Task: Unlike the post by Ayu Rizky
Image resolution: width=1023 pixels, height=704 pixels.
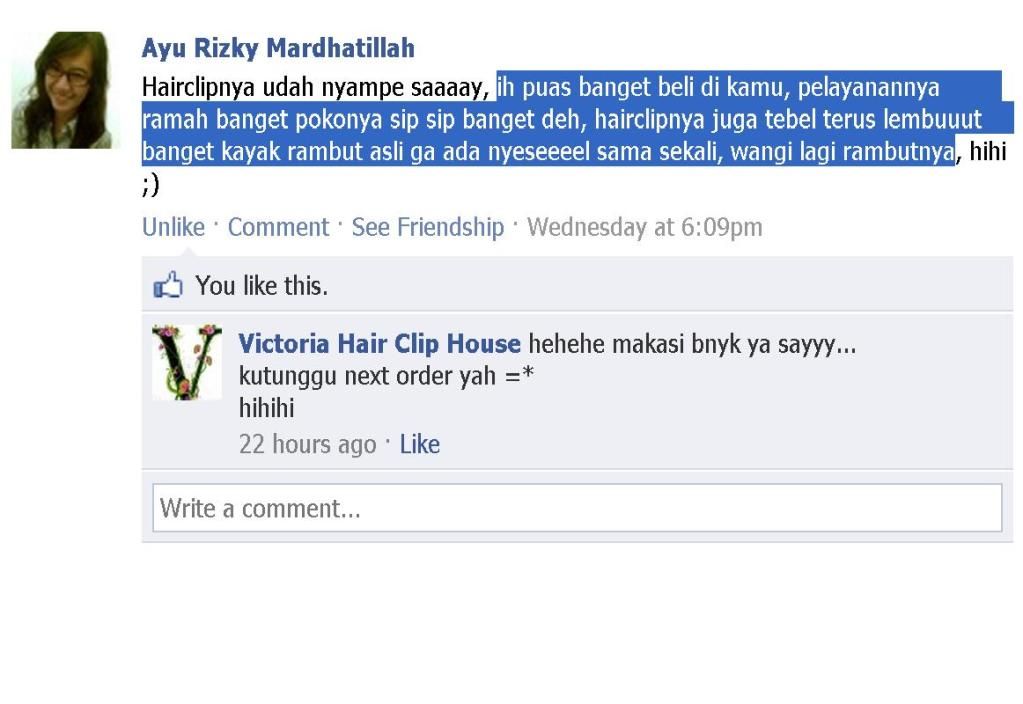Action: pos(174,227)
